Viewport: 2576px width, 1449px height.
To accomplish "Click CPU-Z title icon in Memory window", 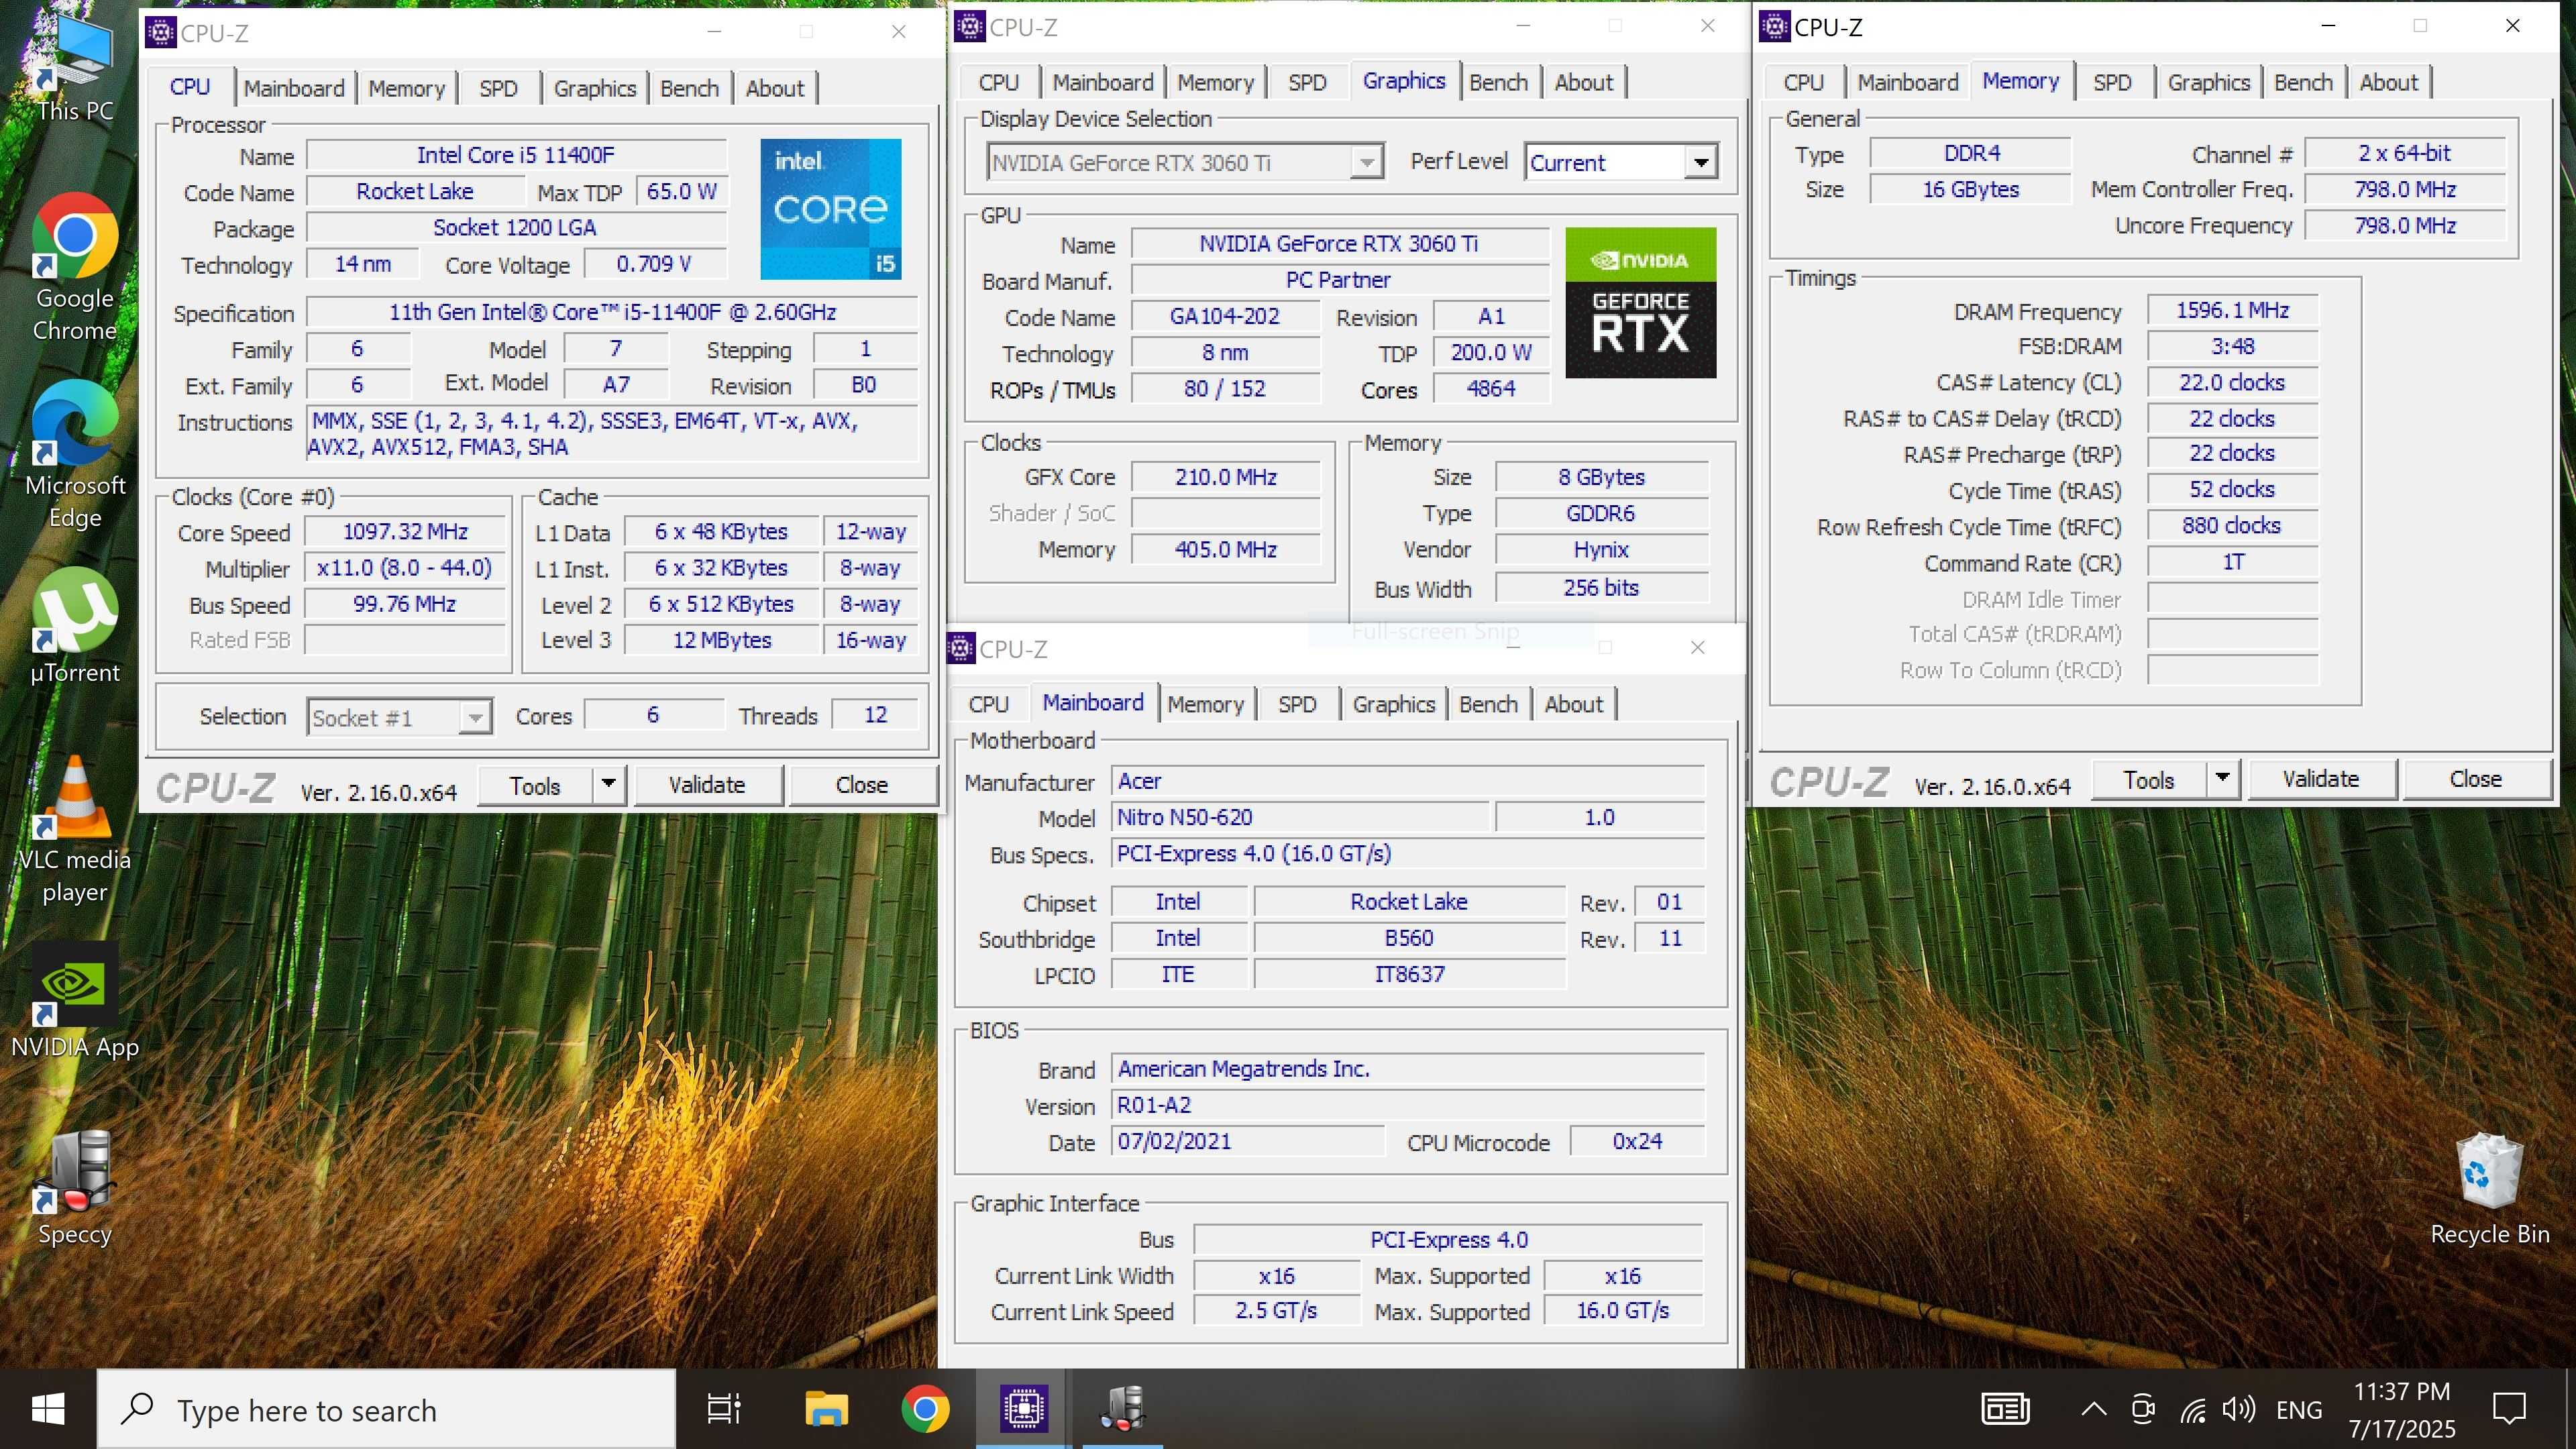I will (1775, 26).
